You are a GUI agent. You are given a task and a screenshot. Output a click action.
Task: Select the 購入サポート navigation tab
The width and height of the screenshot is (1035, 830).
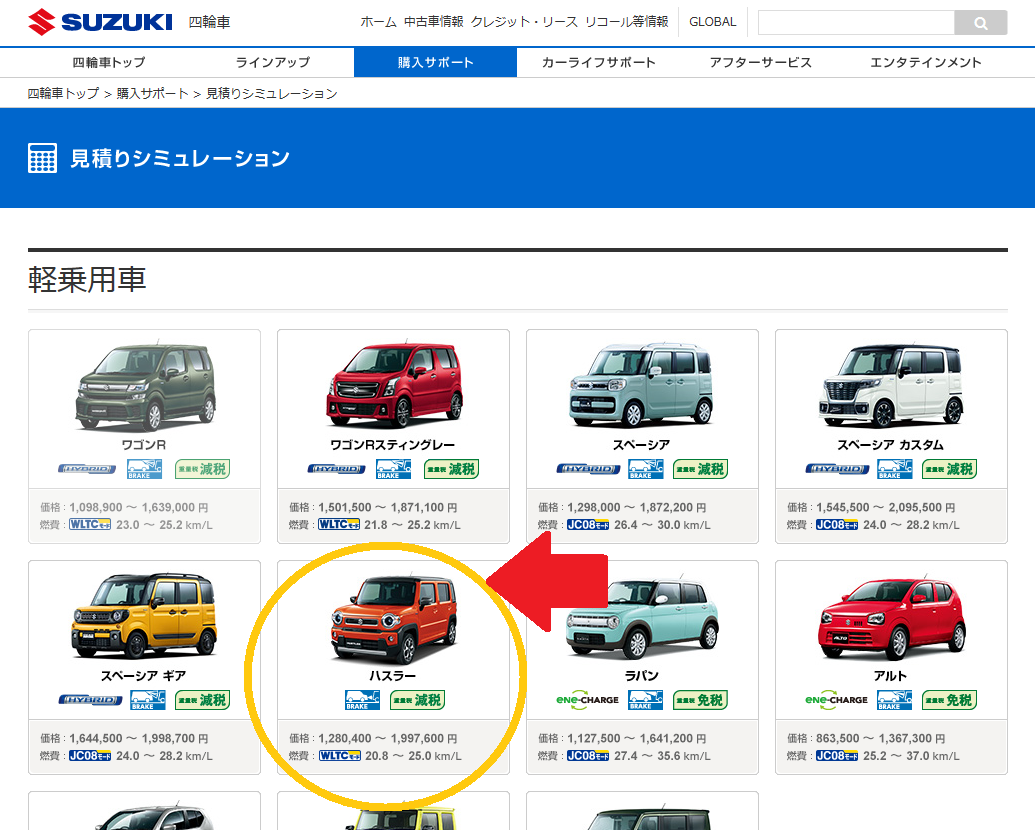click(436, 63)
